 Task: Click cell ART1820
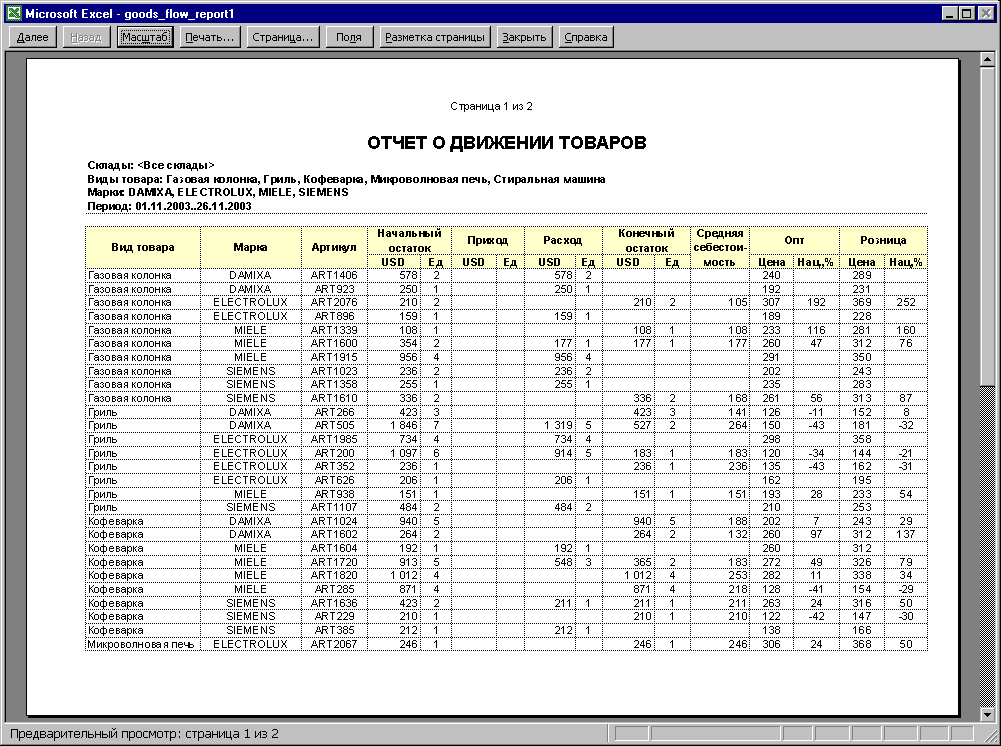point(334,575)
